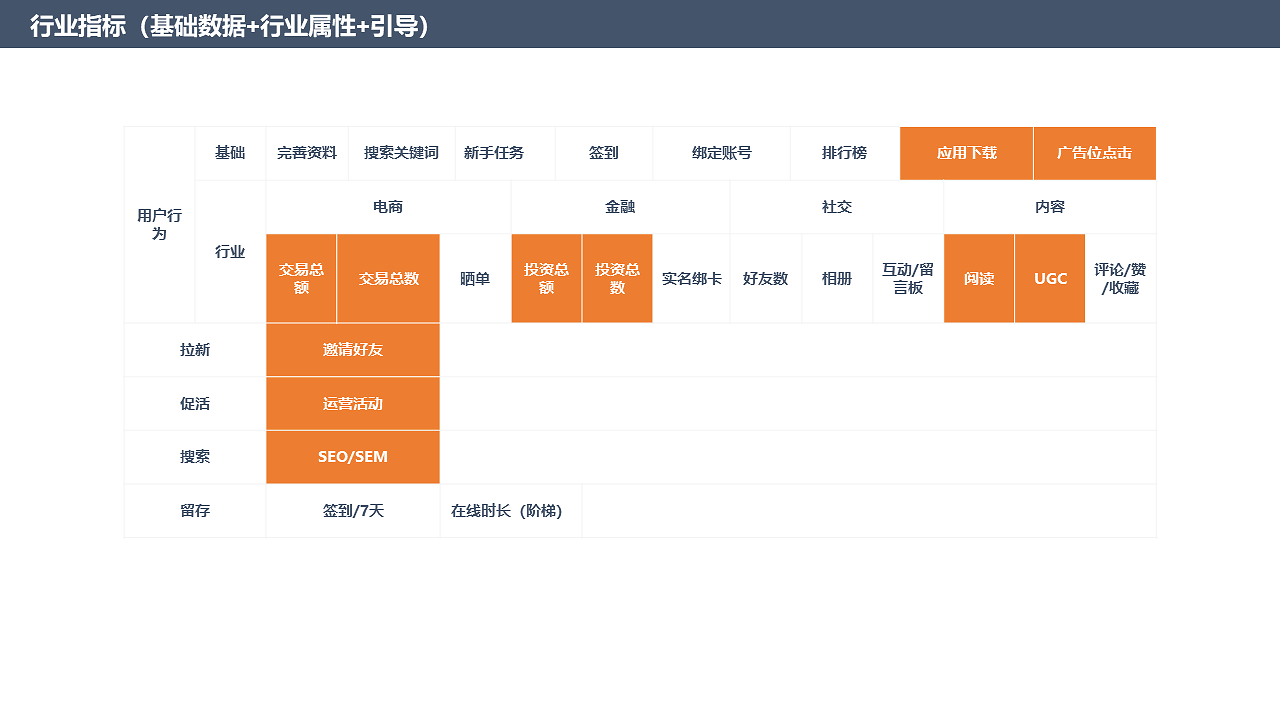1280x720 pixels.
Task: Click the 签到 cell in 基础 row
Action: click(x=604, y=153)
